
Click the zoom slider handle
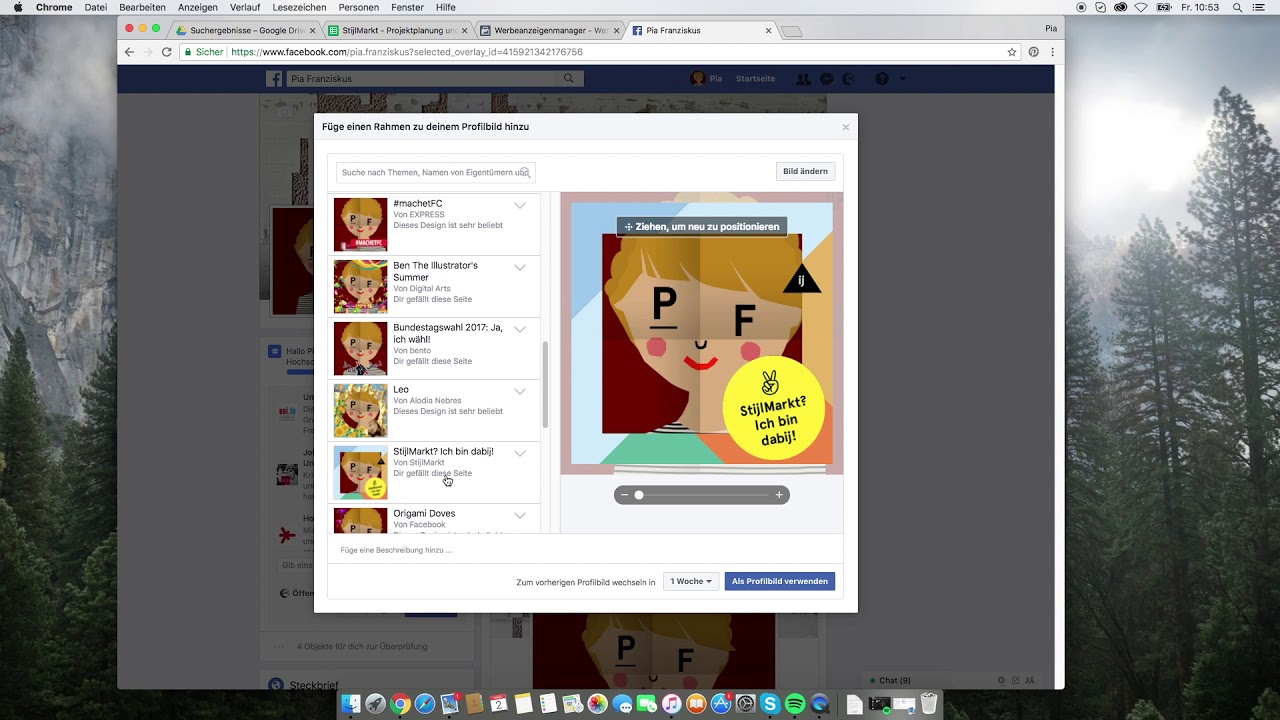pyautogui.click(x=639, y=495)
